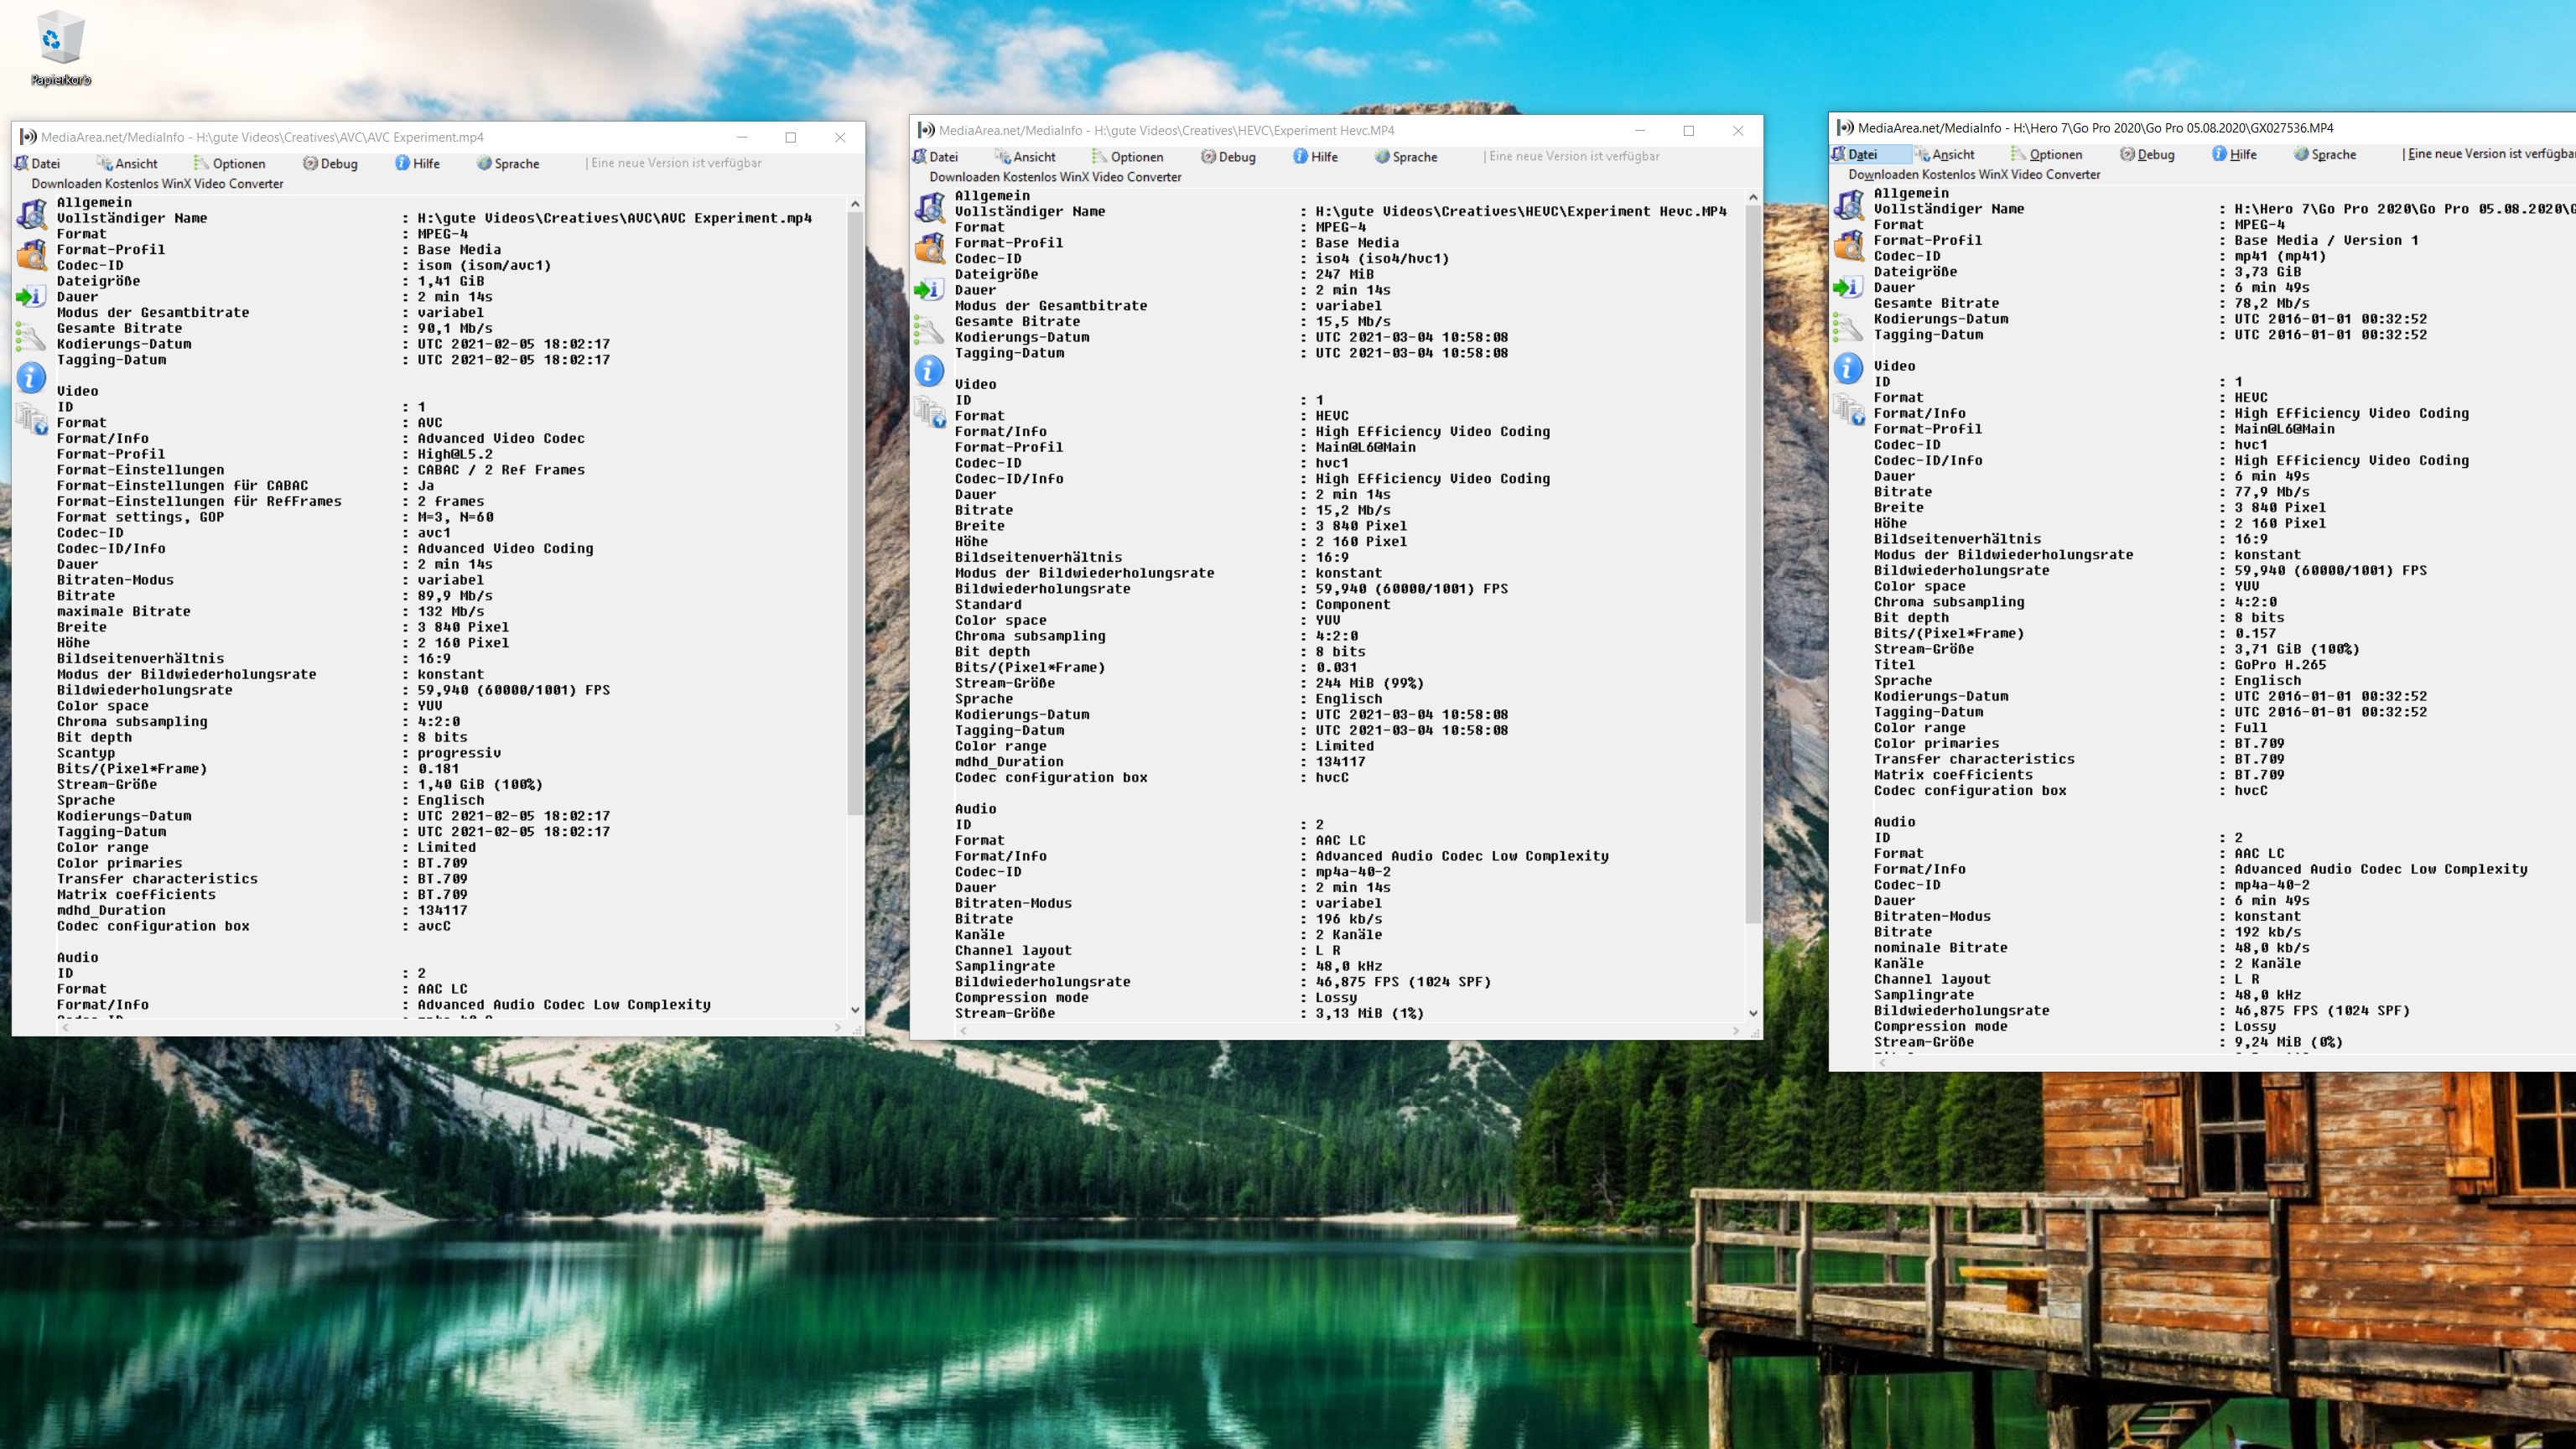The image size is (2576, 1449).
Task: Click blue About icon in GX027536.MP4 window
Action: [x=1848, y=368]
